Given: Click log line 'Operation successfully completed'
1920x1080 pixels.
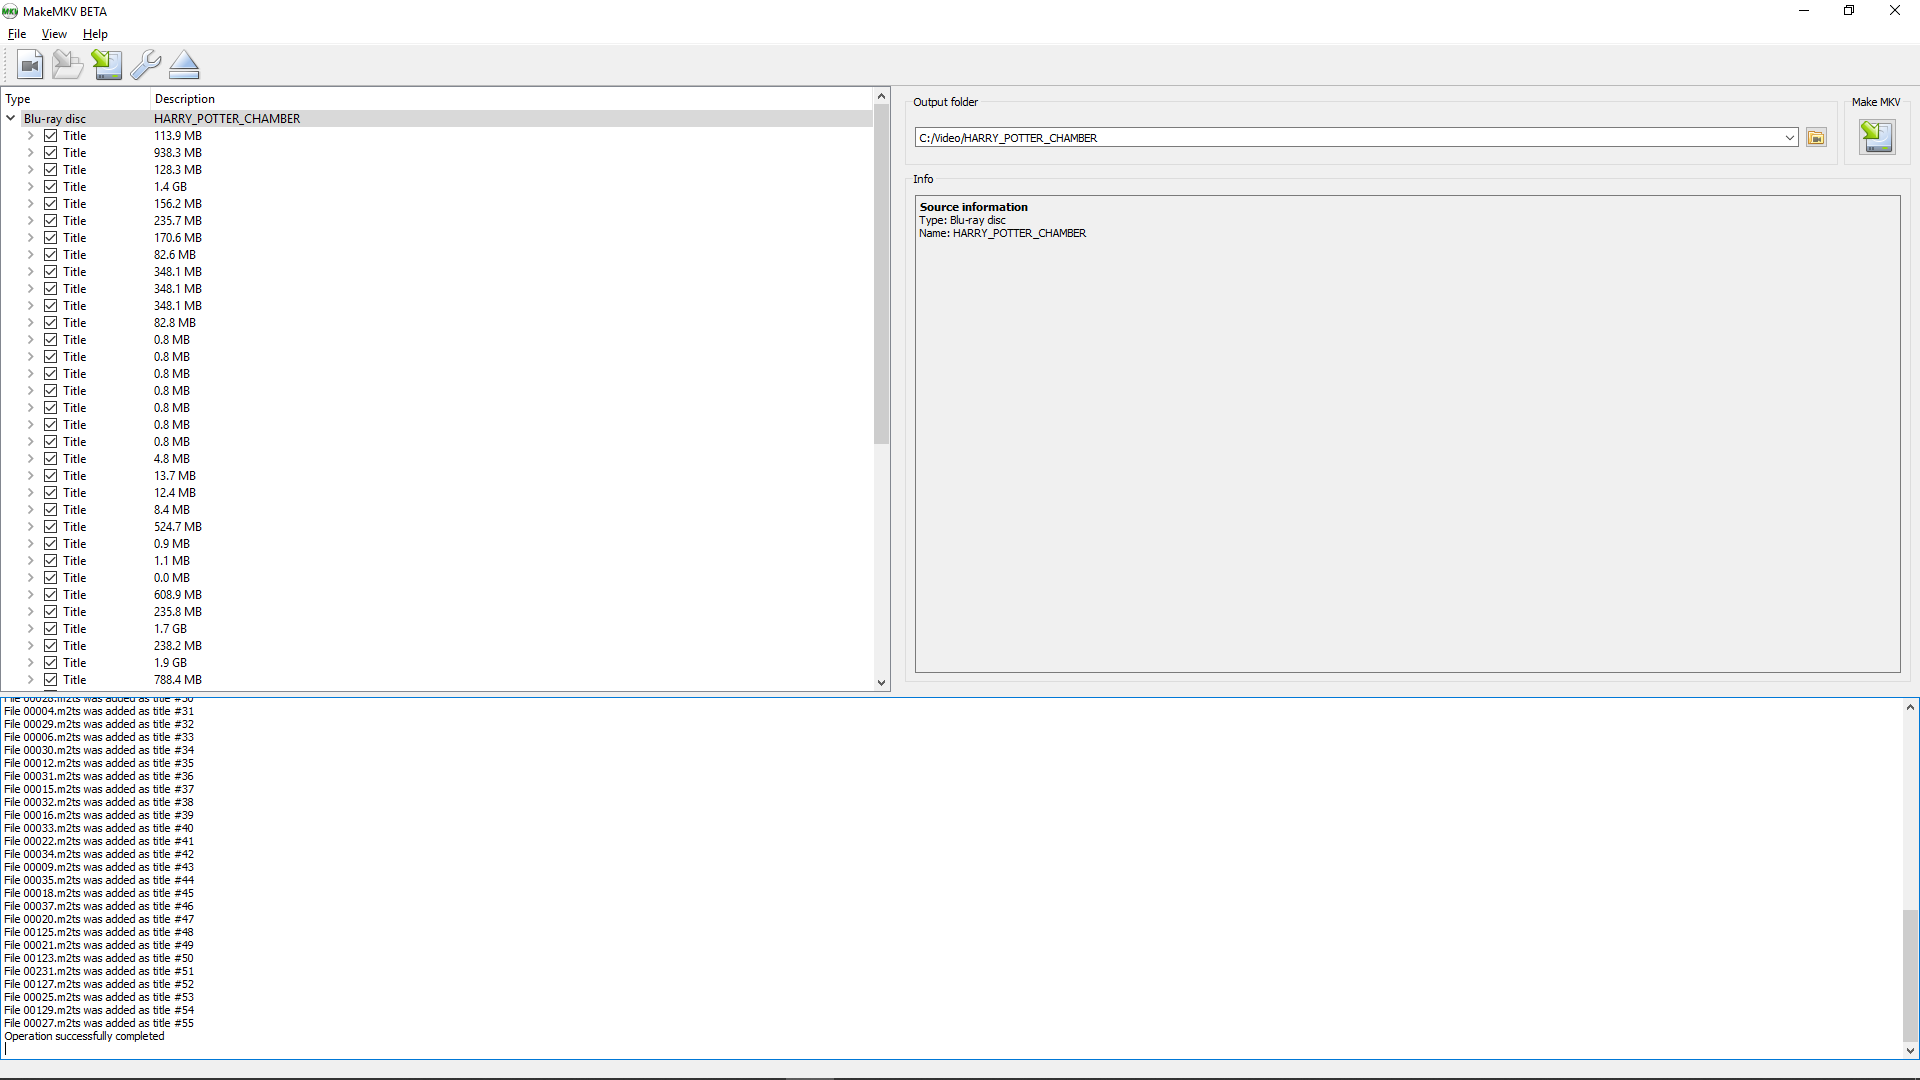Looking at the screenshot, I should 85,1037.
